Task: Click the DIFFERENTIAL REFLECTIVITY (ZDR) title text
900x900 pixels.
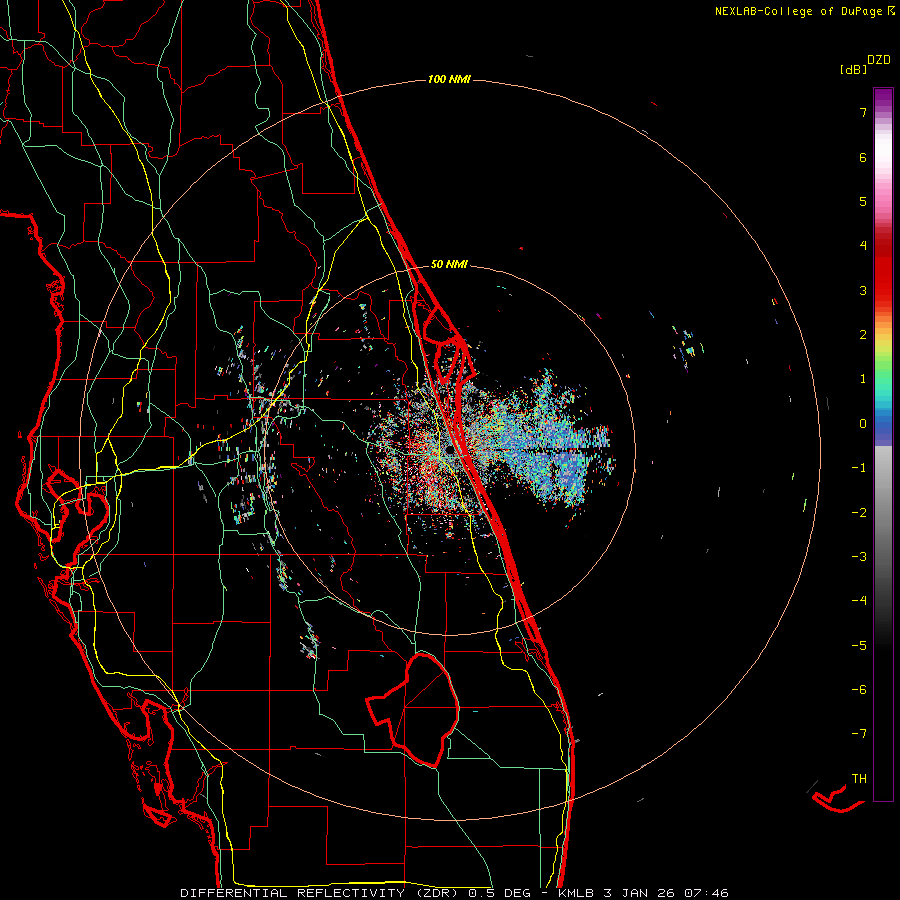Action: 321,893
